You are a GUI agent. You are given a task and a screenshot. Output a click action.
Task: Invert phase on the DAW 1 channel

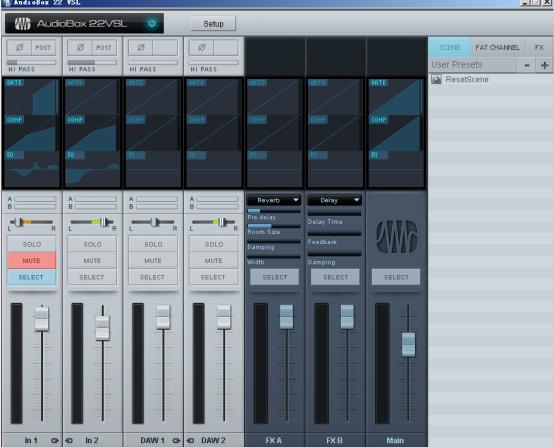coord(141,47)
